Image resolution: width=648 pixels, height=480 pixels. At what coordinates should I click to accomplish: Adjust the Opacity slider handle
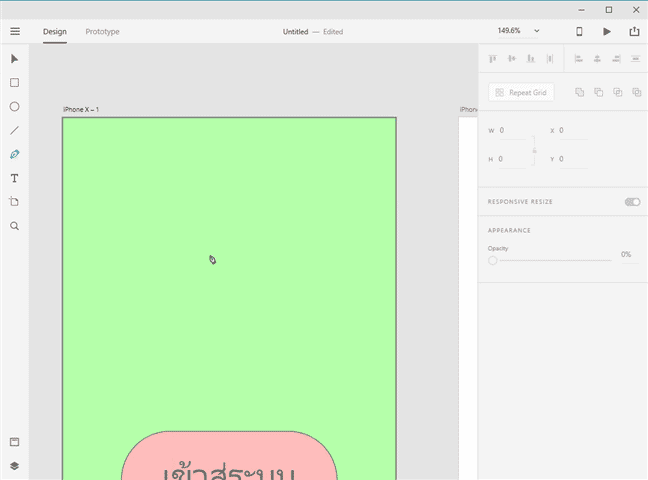[493, 260]
